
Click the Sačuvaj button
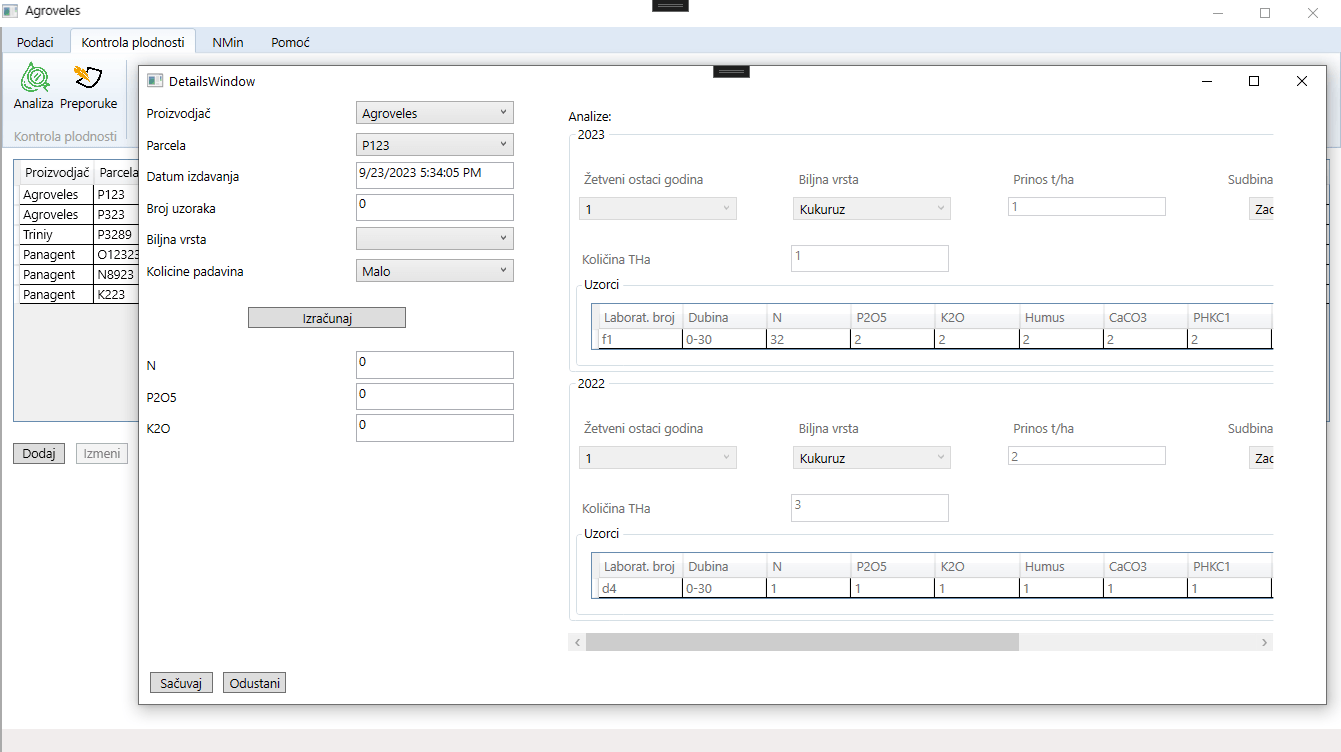[181, 683]
